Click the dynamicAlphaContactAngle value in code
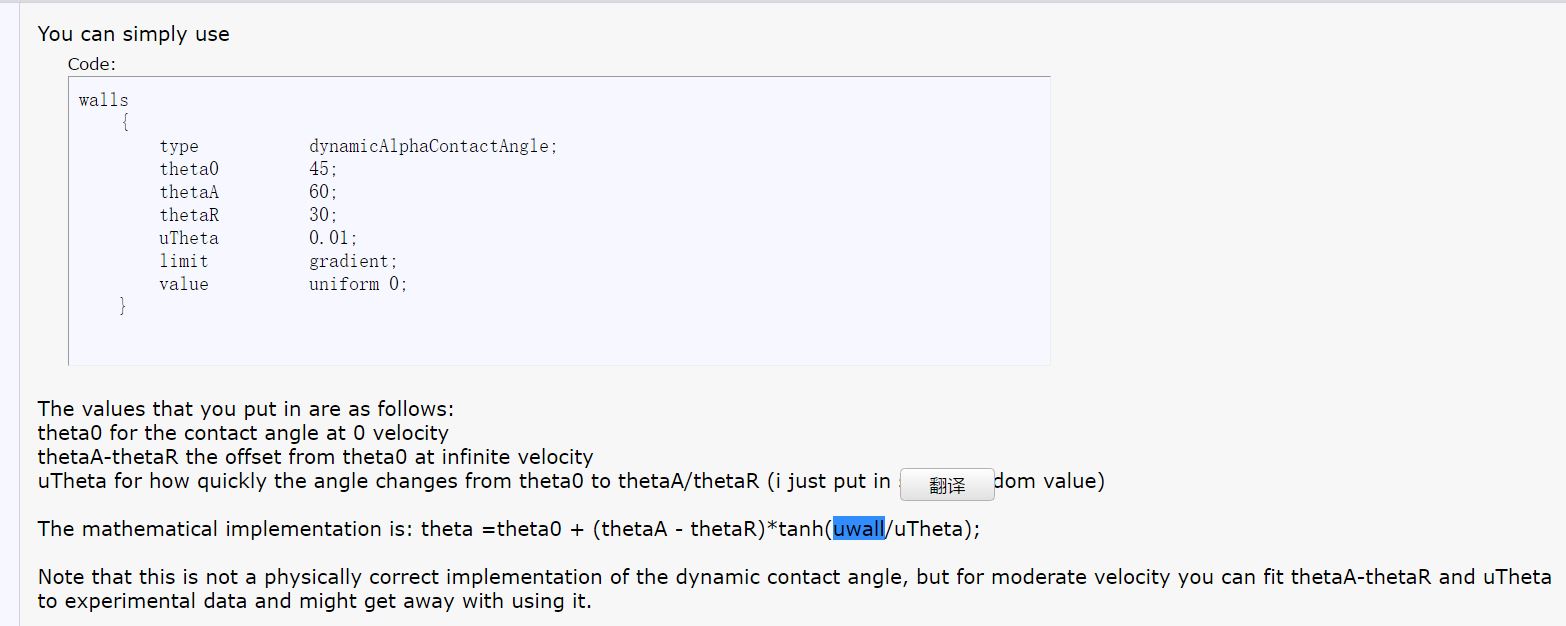The width and height of the screenshot is (1566, 626). point(432,146)
